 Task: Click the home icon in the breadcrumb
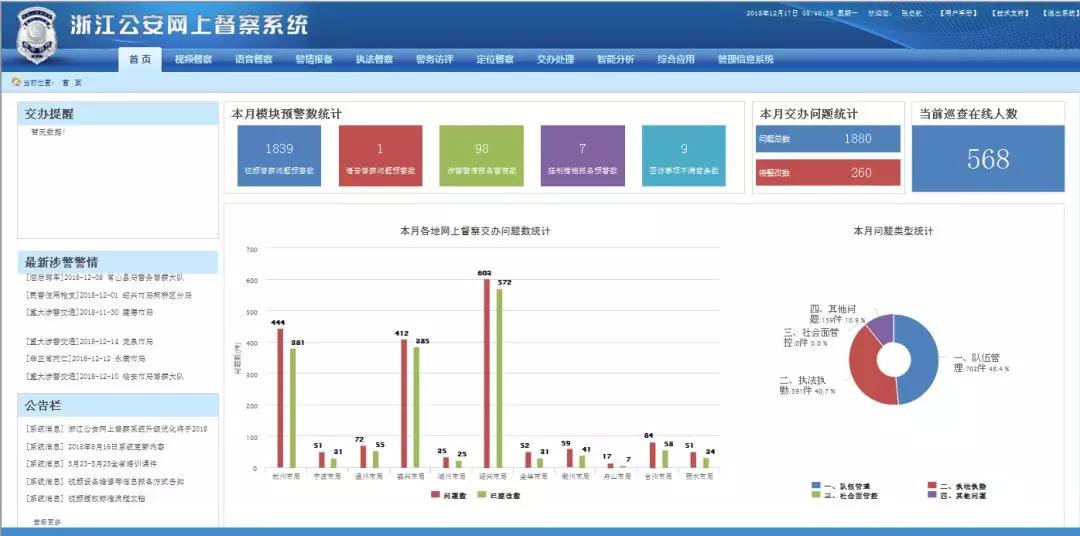(x=16, y=82)
